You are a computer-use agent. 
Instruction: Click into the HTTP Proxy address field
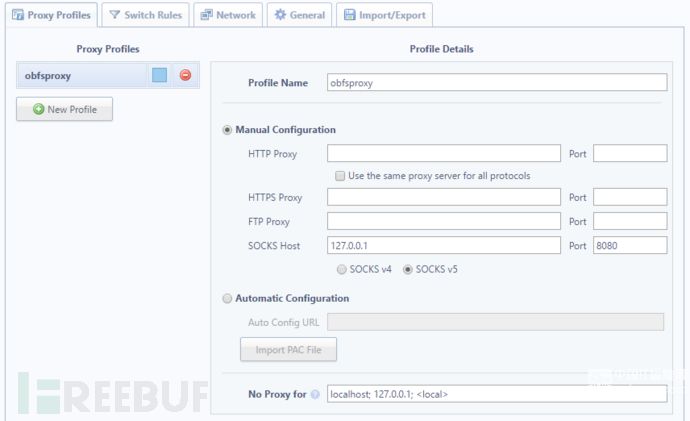pos(444,154)
